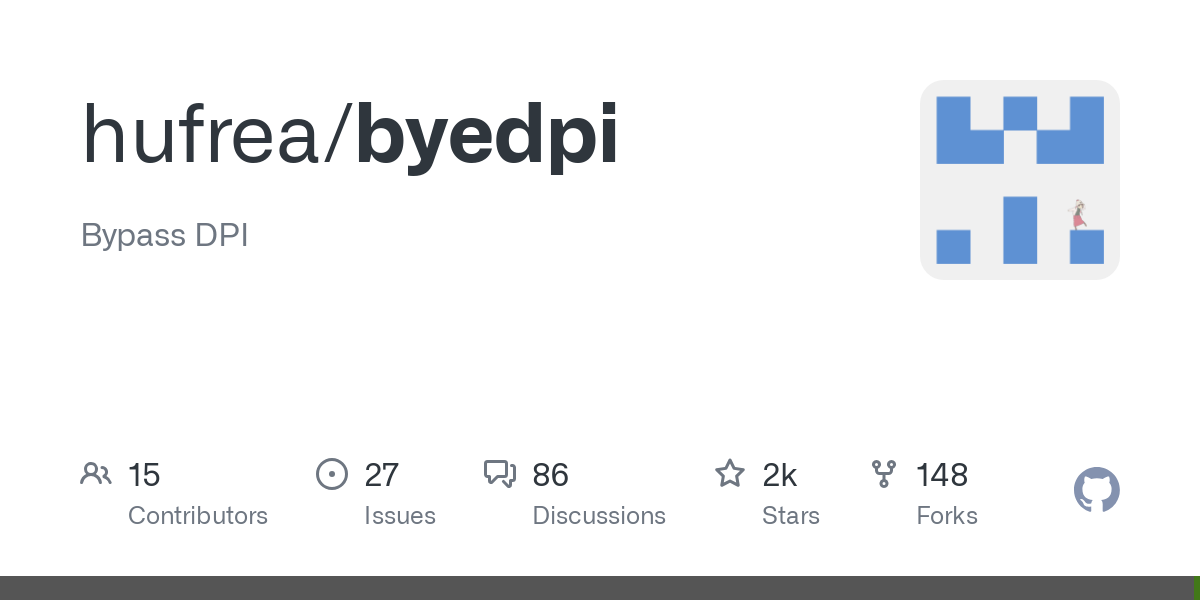This screenshot has height=600, width=1200.
Task: Click the 27 issues count
Action: point(382,475)
